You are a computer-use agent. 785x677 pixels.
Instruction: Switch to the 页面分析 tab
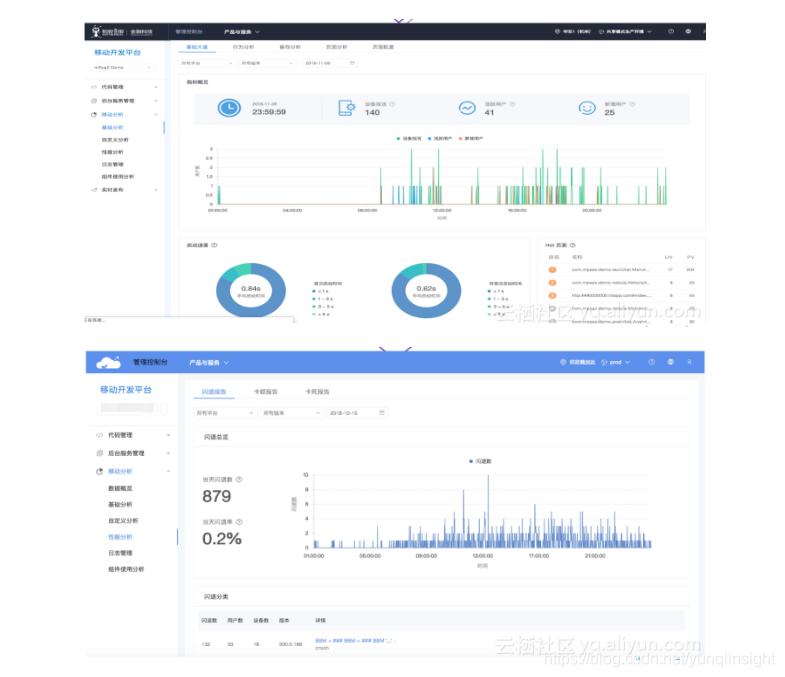(336, 47)
